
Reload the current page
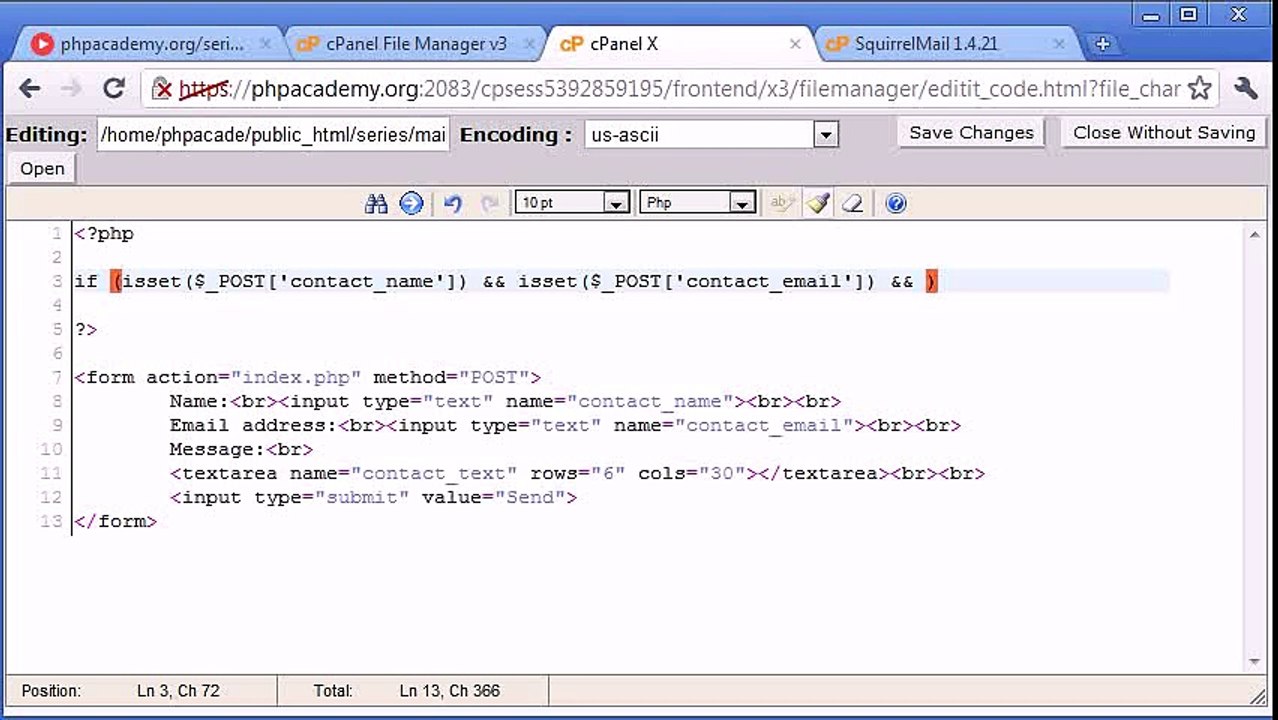tap(114, 88)
